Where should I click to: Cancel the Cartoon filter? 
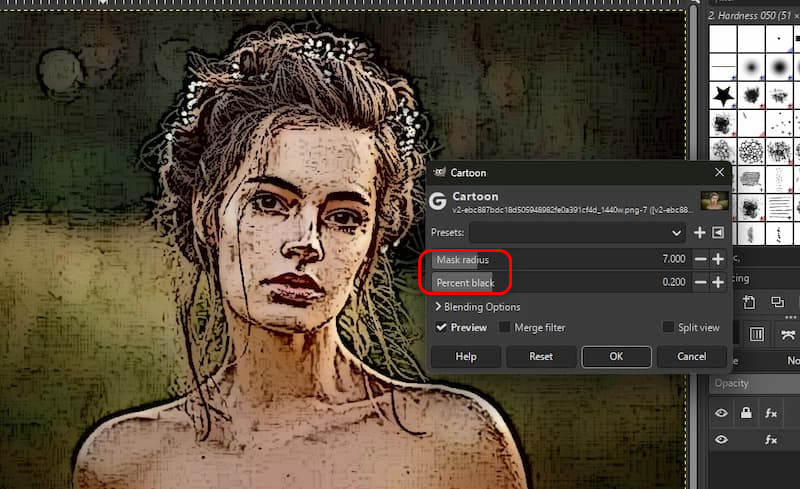click(x=692, y=357)
